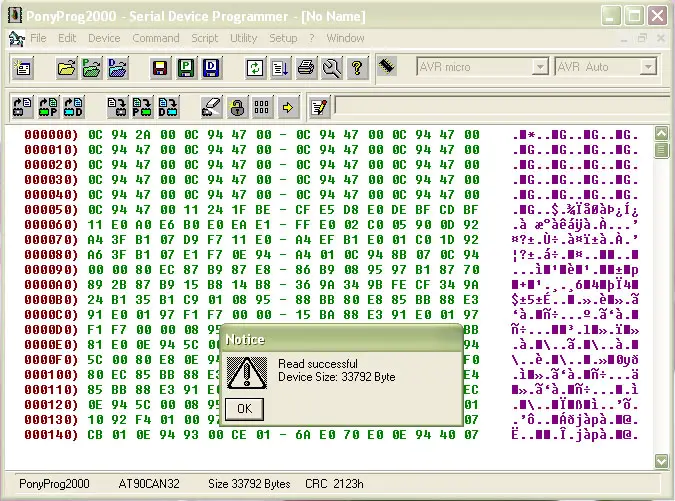Image resolution: width=675 pixels, height=501 pixels.
Task: Click the yellow arrow program icon
Action: (x=288, y=107)
